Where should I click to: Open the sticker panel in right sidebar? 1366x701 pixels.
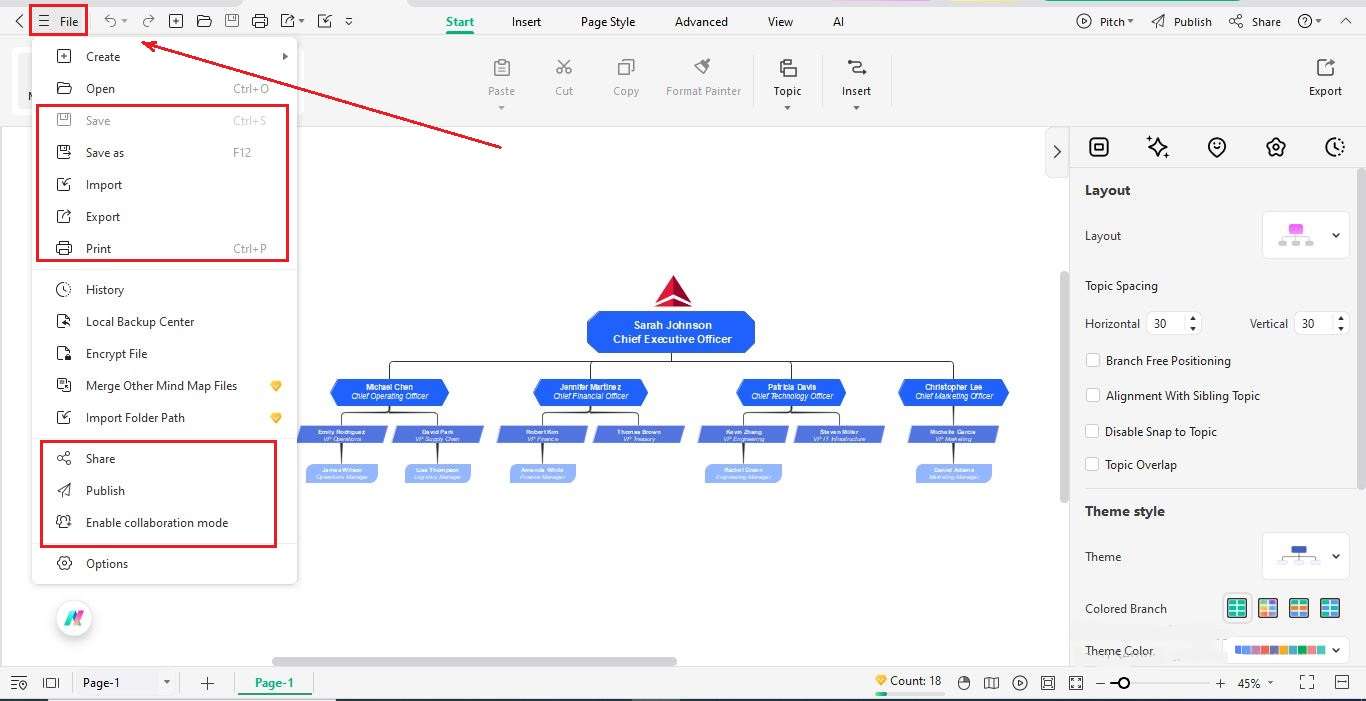(1276, 147)
